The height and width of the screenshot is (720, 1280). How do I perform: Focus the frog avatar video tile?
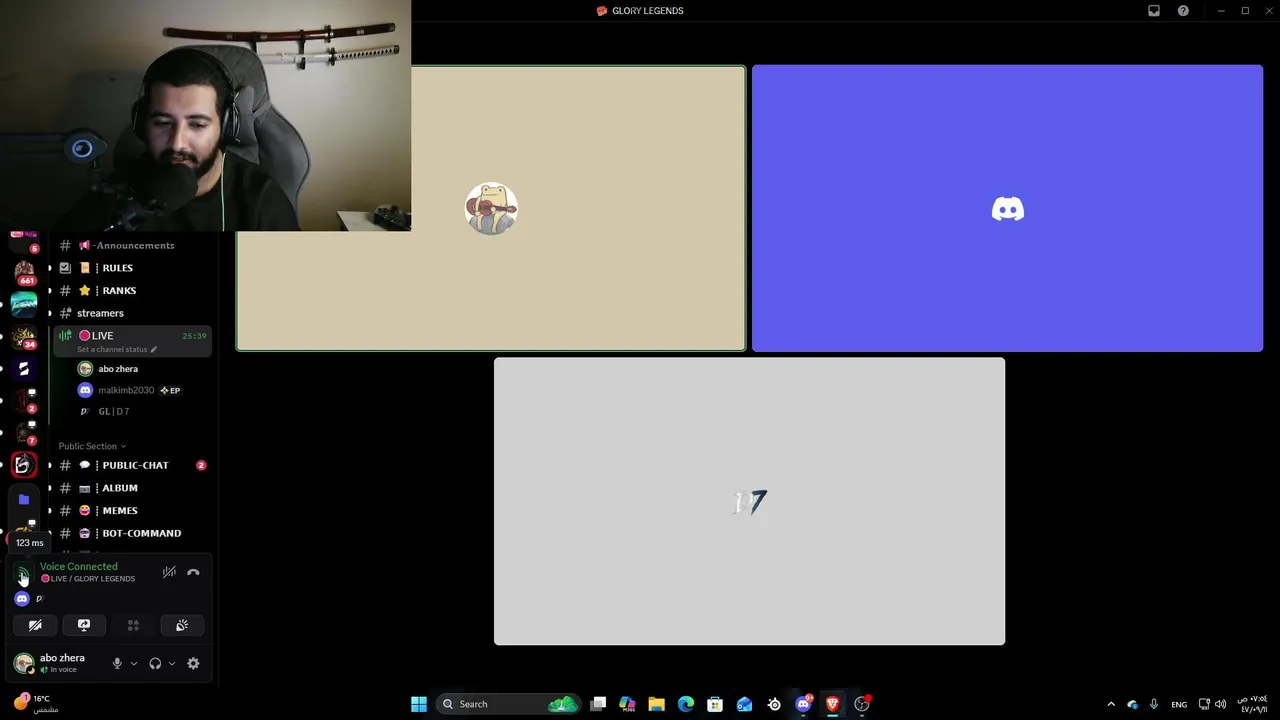pos(491,208)
